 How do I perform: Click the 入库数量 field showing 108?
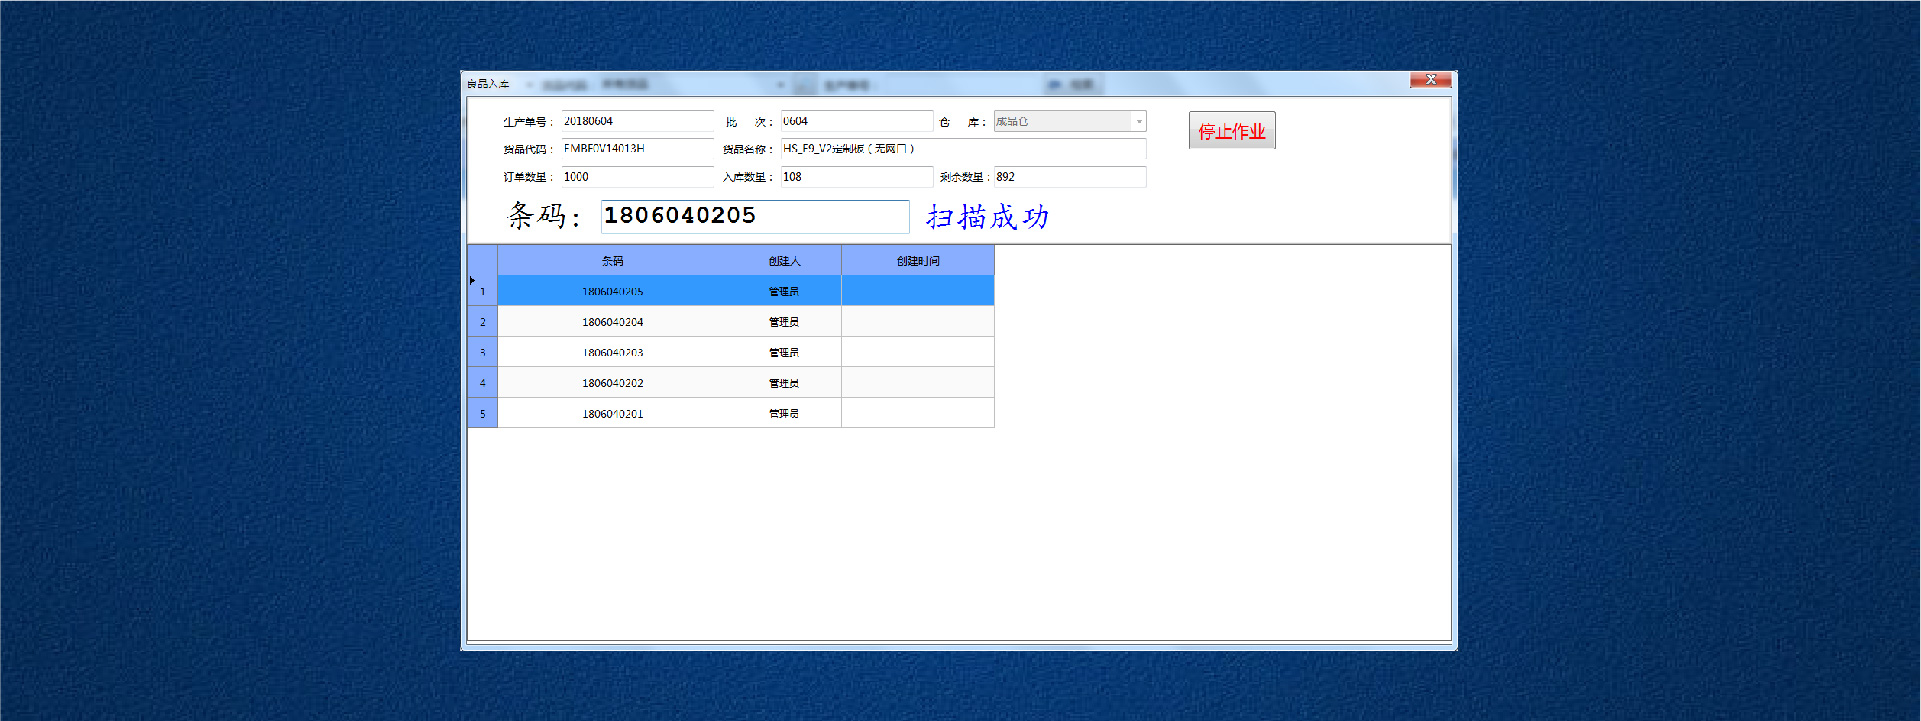[857, 177]
